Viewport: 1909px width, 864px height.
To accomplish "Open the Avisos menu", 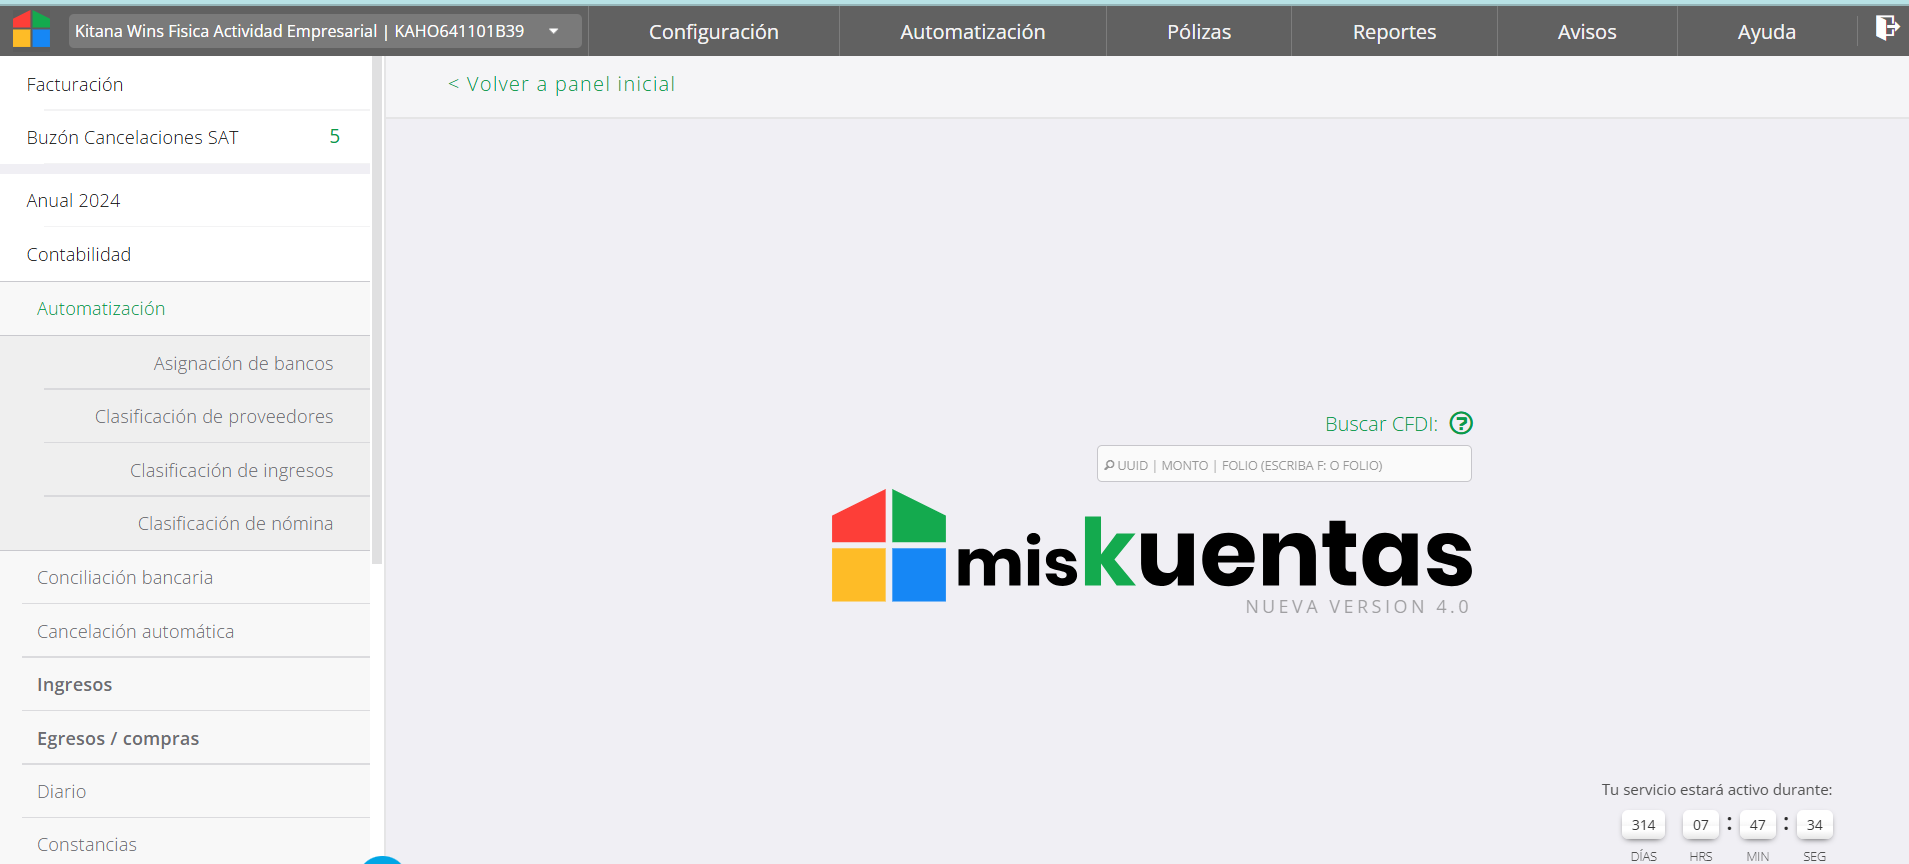I will [1586, 32].
